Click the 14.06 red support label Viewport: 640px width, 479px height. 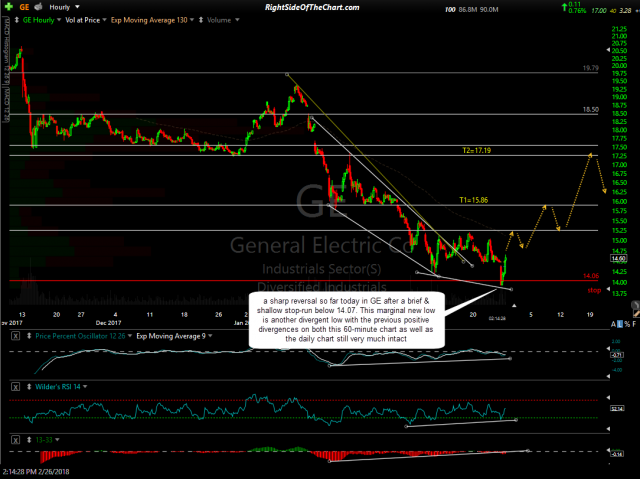[591, 276]
